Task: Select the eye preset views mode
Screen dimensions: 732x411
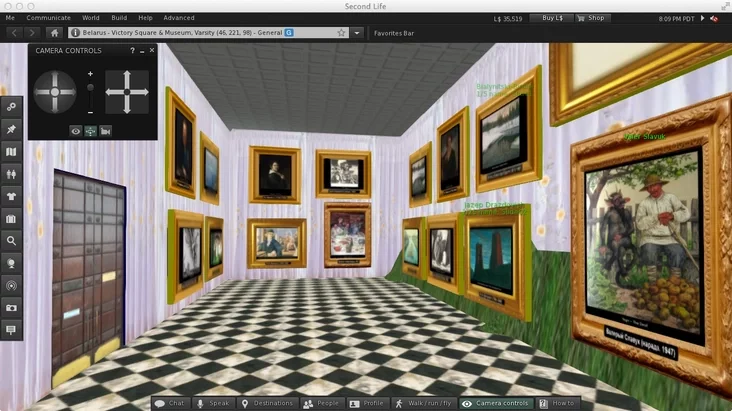Action: click(76, 131)
